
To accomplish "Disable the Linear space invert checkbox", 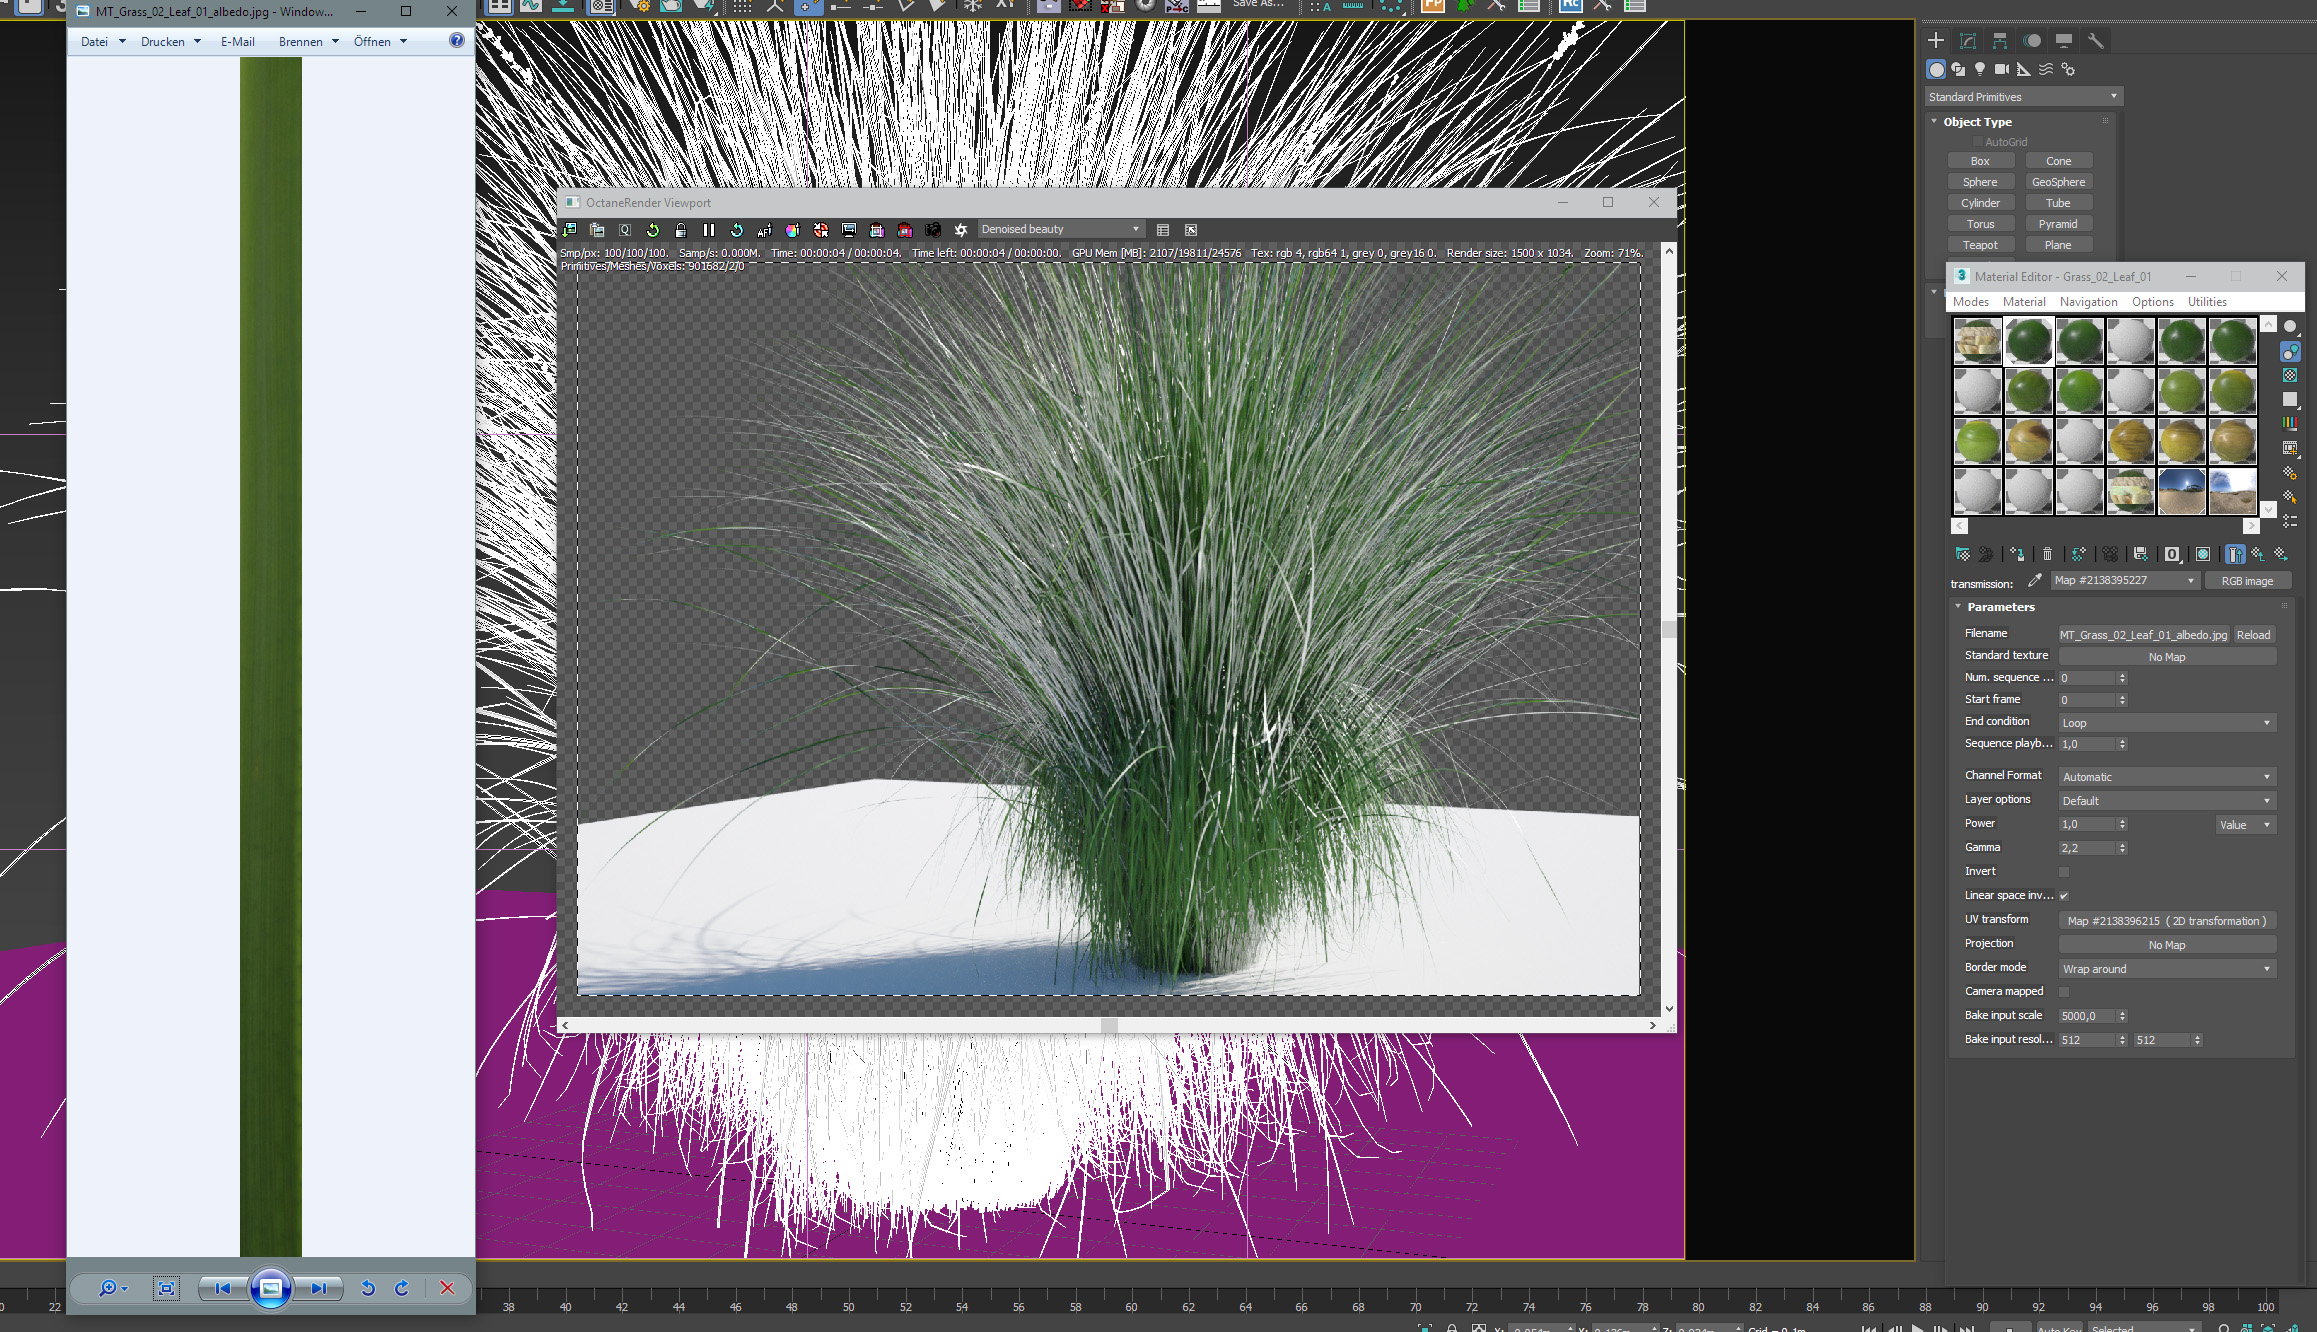I will (2064, 896).
